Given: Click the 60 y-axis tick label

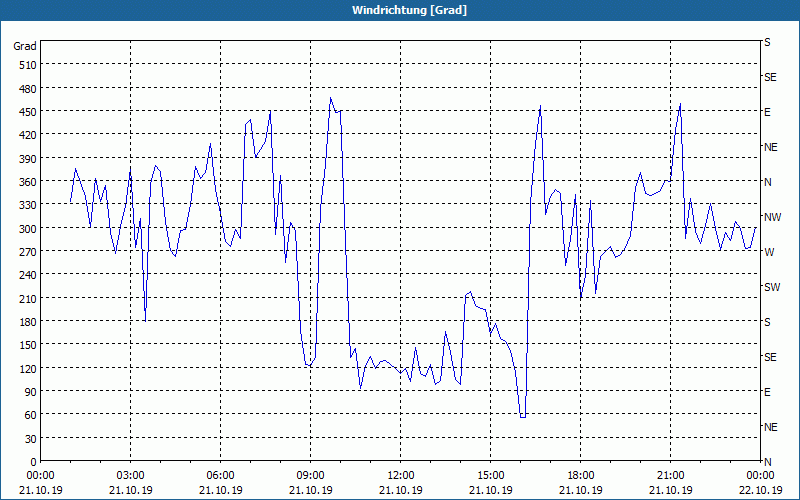Looking at the screenshot, I should pos(30,415).
